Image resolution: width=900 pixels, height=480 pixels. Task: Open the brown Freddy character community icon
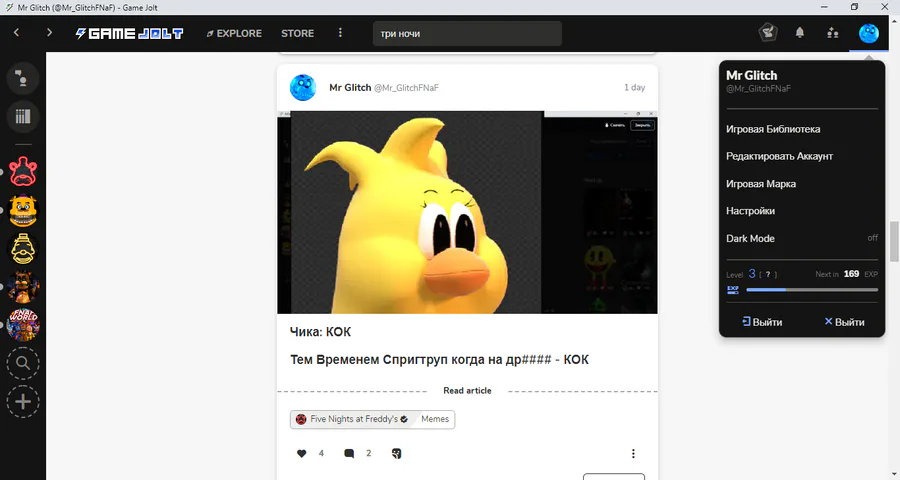(x=23, y=287)
